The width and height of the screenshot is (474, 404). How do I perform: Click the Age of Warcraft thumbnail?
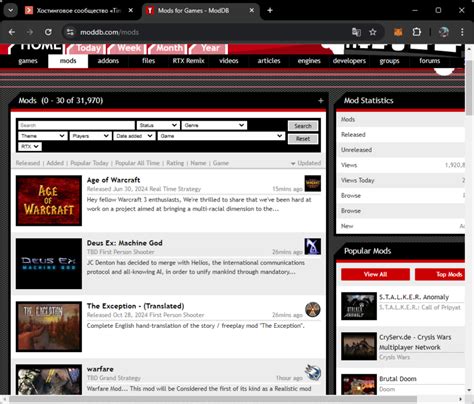pos(49,201)
